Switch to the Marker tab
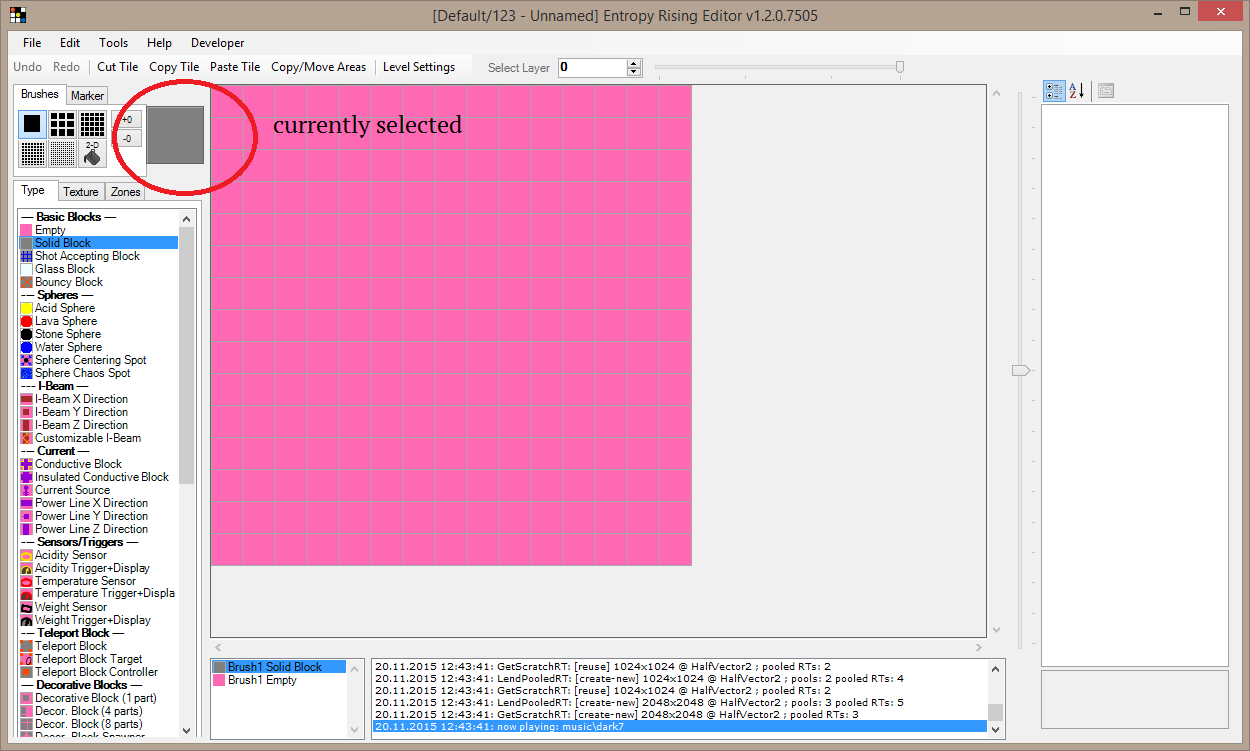The height and width of the screenshot is (751, 1250). point(88,96)
